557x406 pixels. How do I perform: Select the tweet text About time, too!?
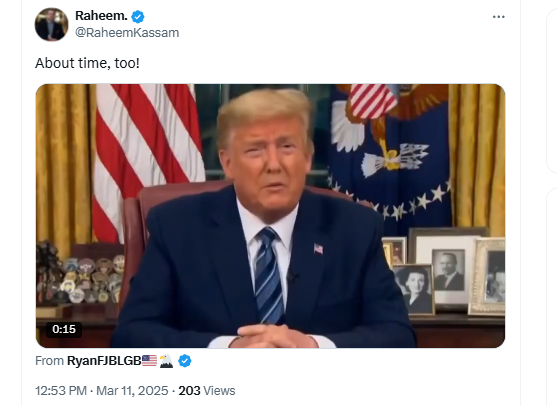point(87,63)
